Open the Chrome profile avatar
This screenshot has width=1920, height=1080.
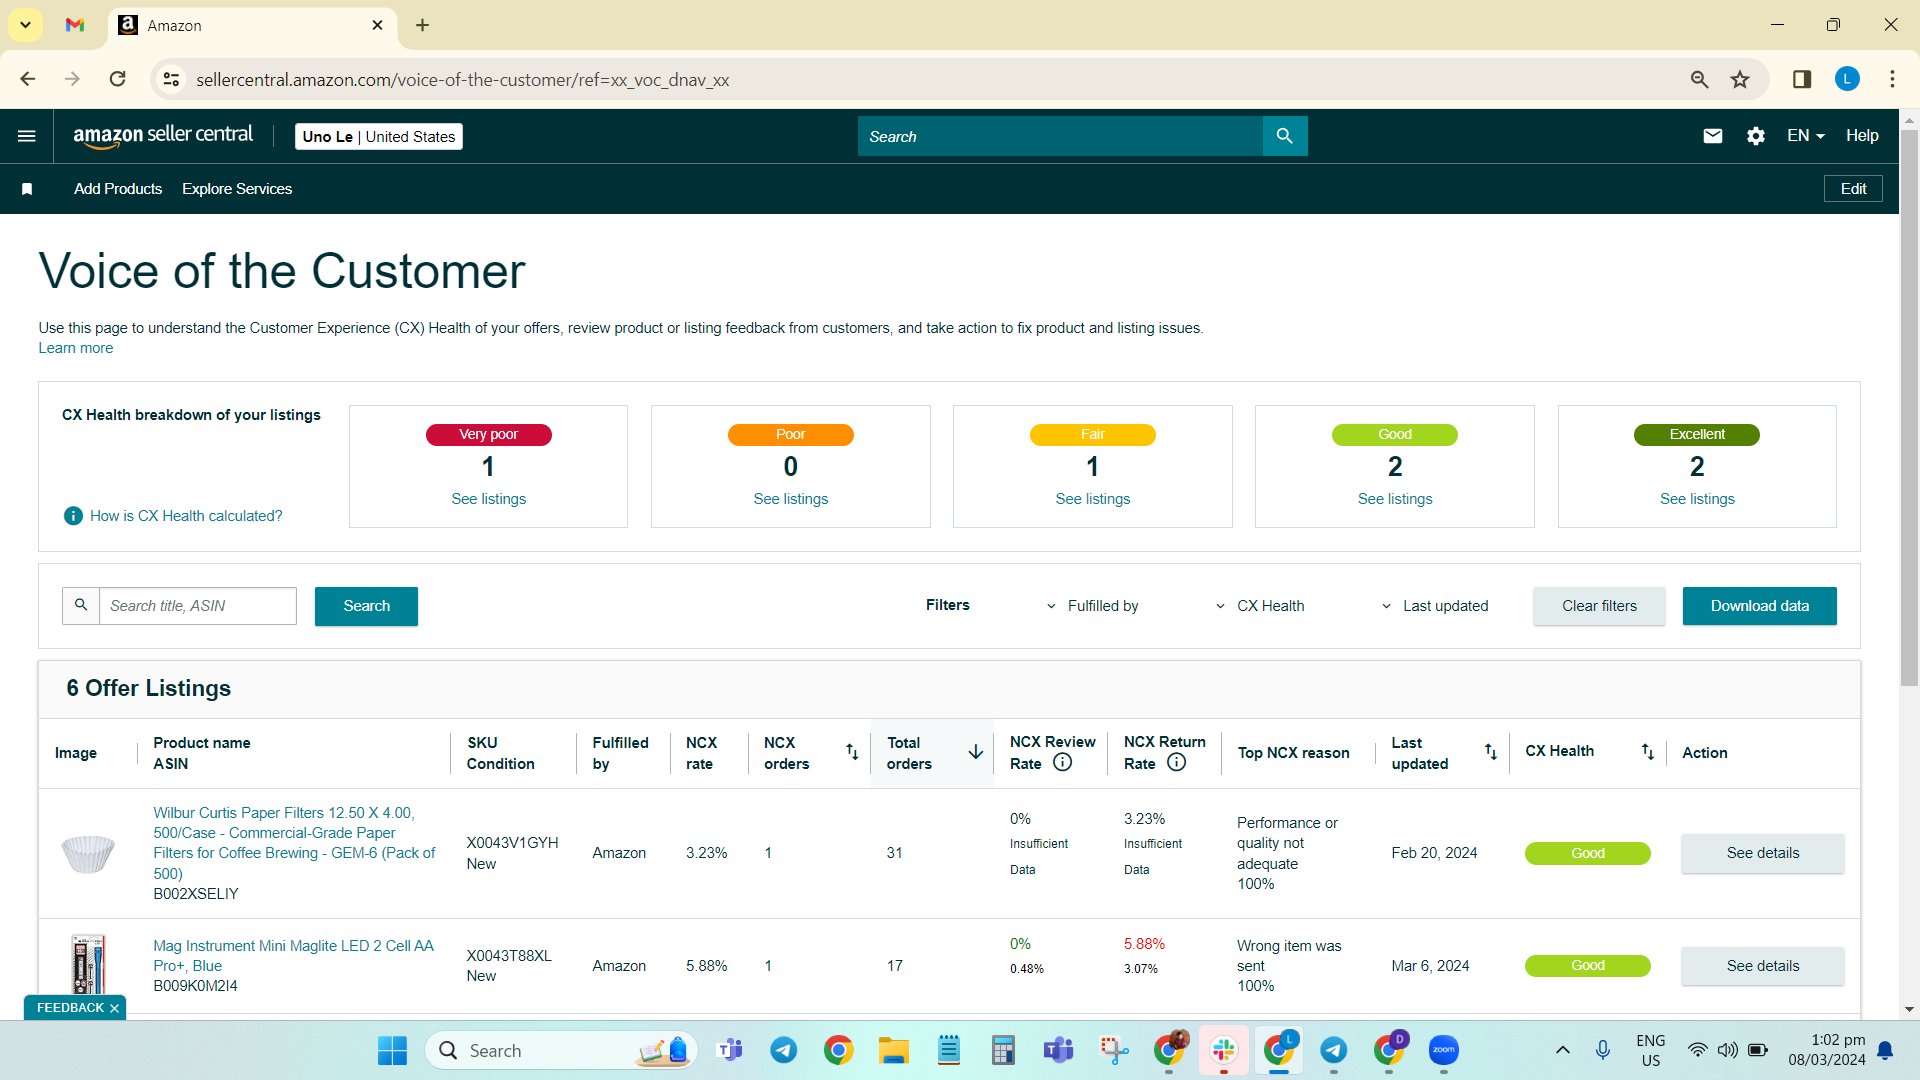pyautogui.click(x=1847, y=79)
